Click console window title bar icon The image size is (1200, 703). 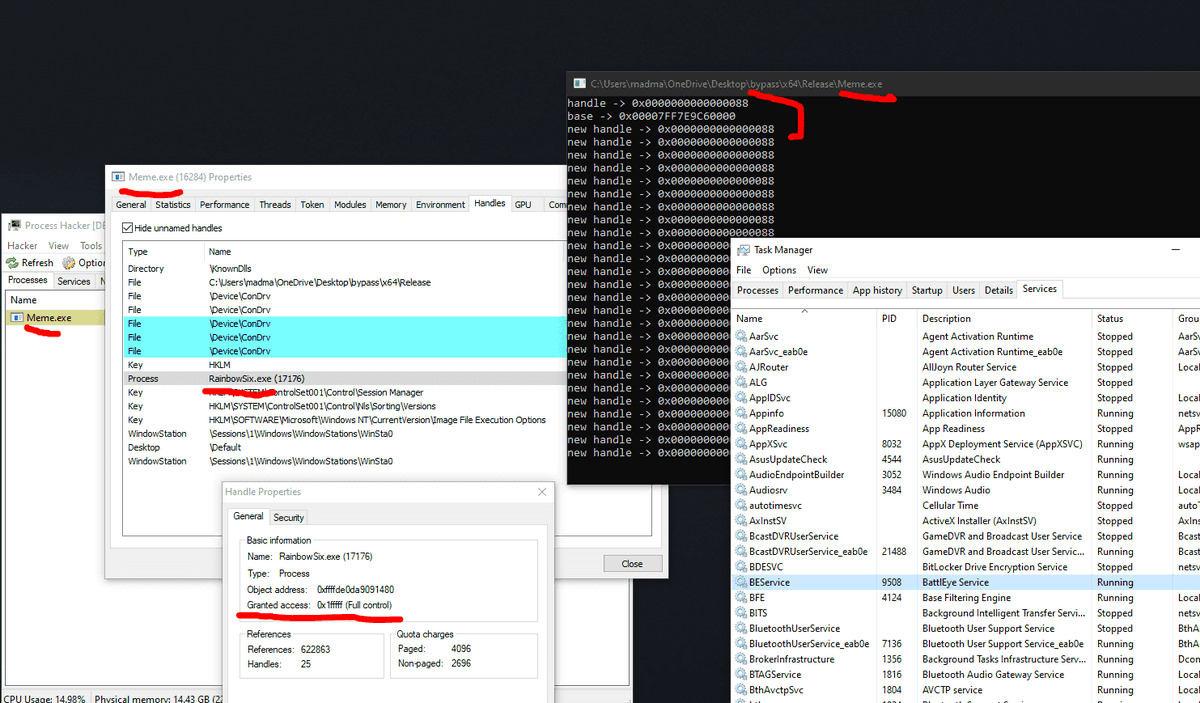[580, 84]
